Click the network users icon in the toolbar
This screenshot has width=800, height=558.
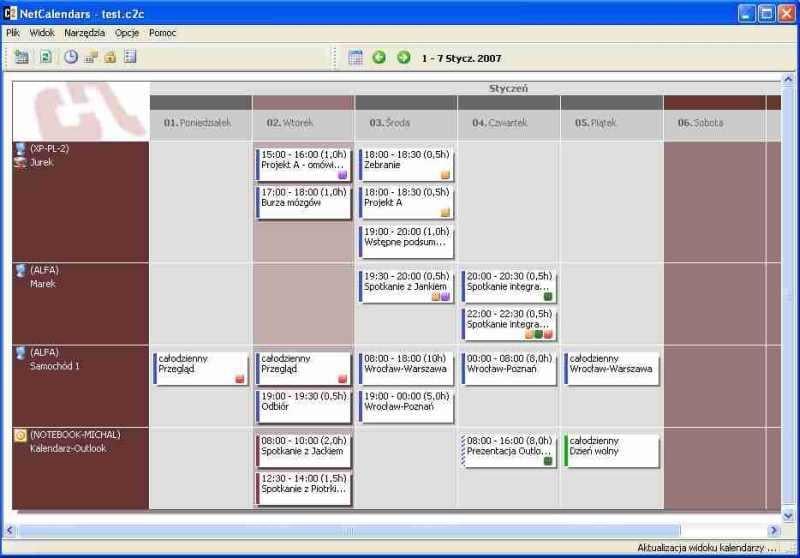coord(91,57)
